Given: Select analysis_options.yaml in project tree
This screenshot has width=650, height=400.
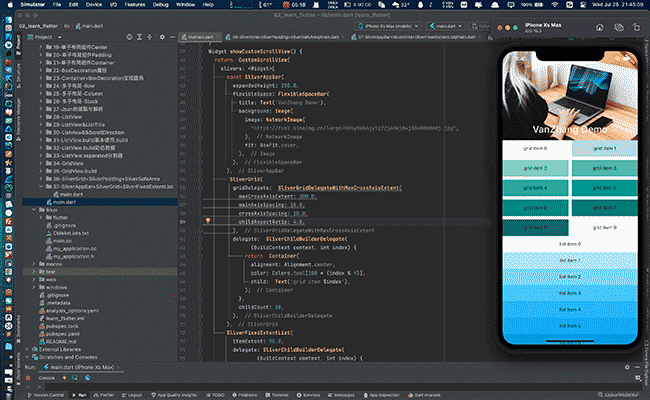Looking at the screenshot, I should pos(72,310).
